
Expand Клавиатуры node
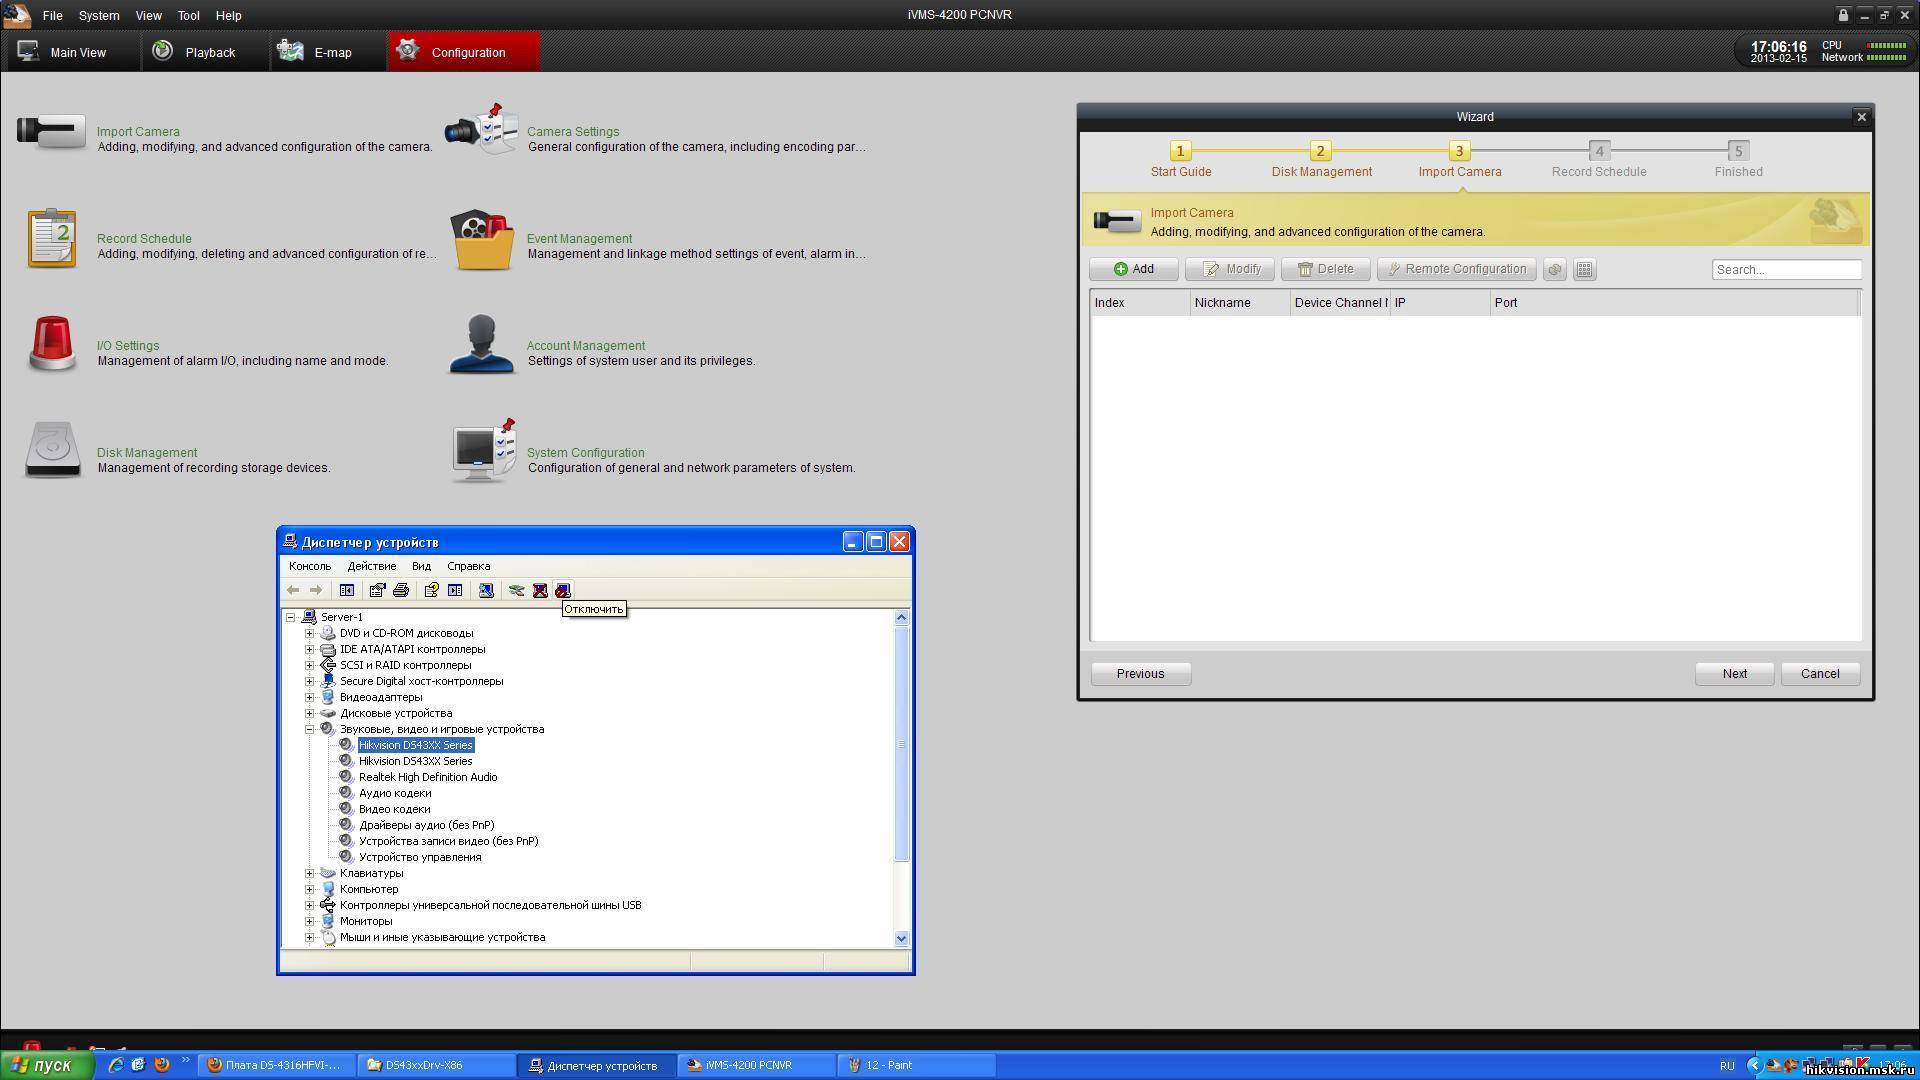(x=310, y=874)
